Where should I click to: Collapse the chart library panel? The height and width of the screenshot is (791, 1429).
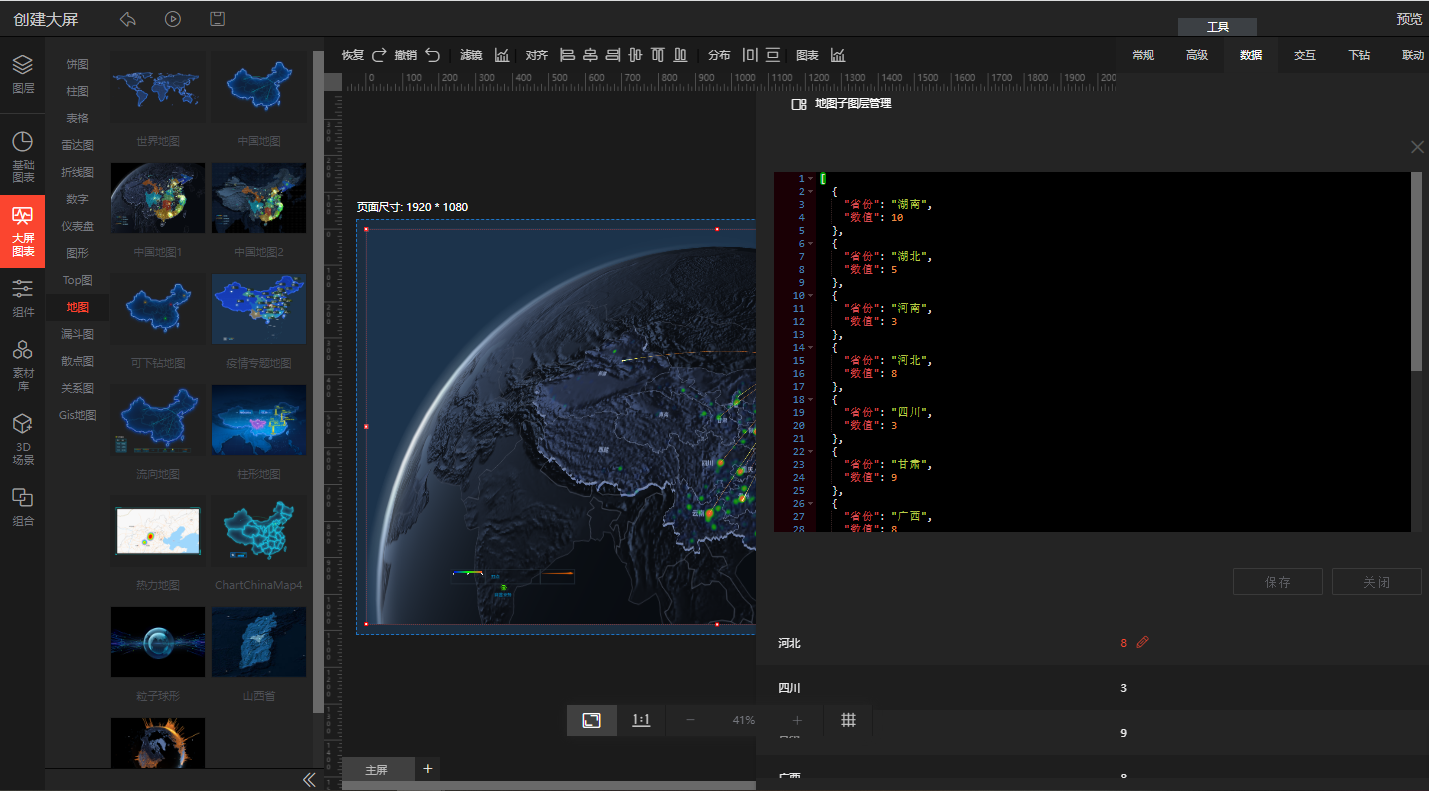tap(309, 779)
